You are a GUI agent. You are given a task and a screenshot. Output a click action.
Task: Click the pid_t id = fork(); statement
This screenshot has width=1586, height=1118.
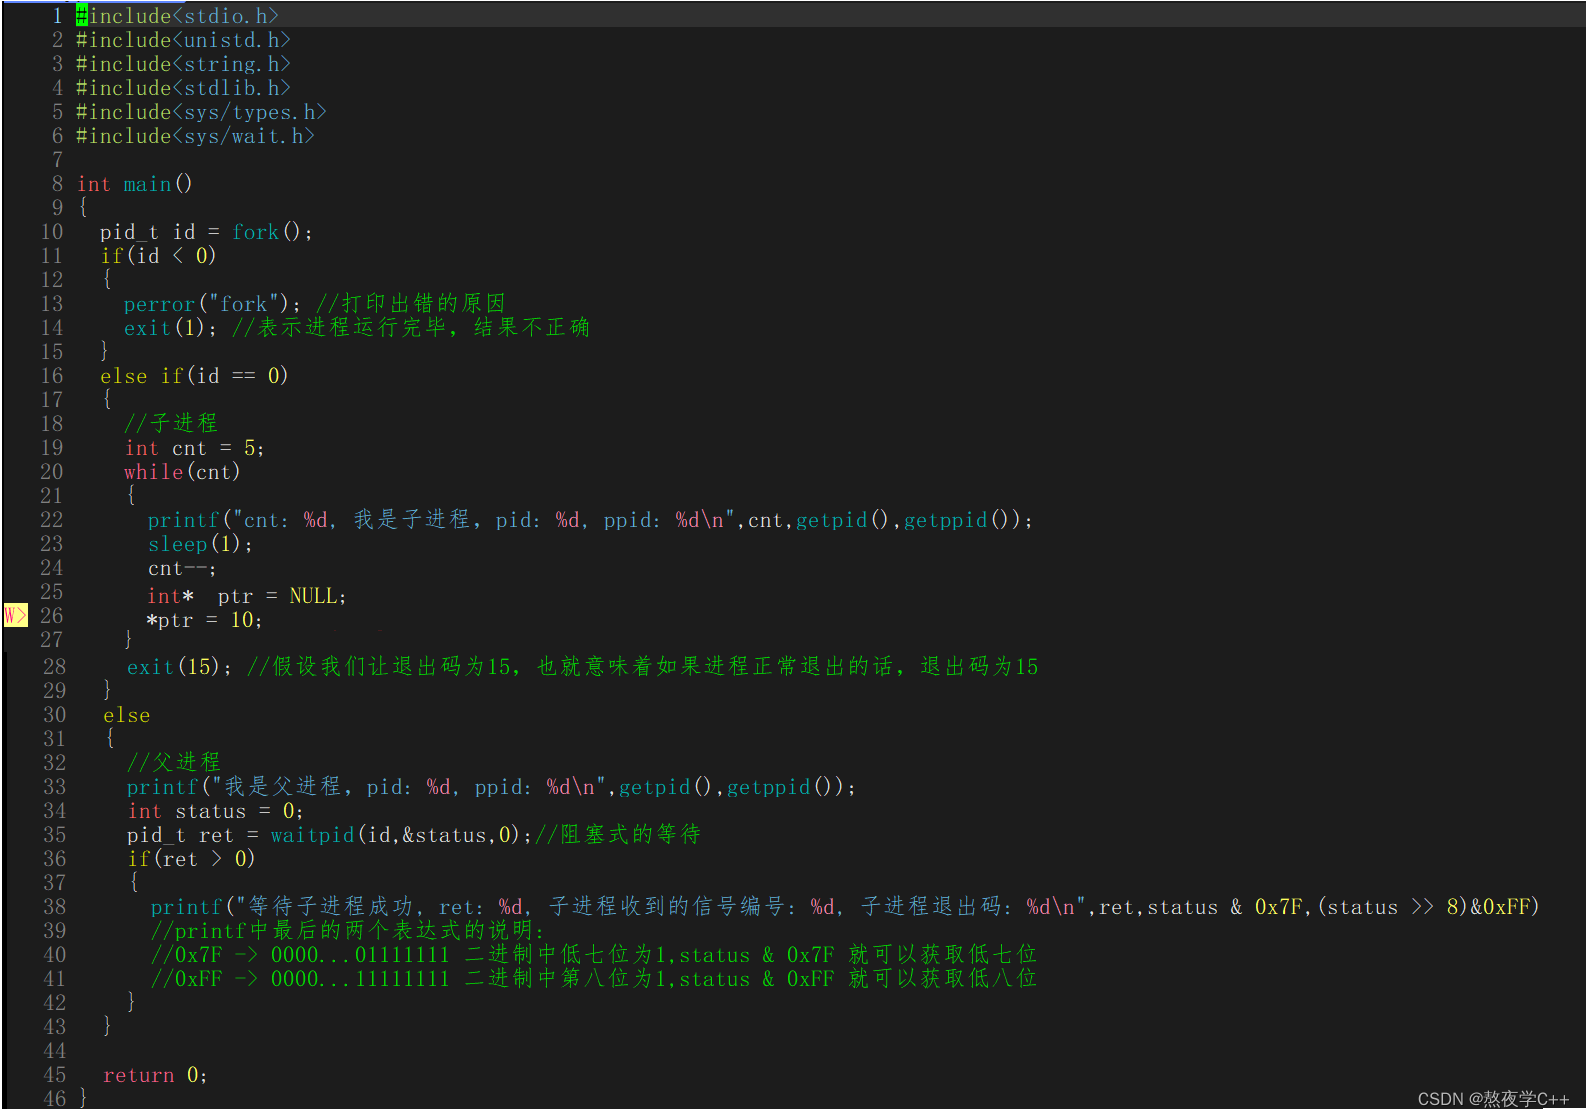(x=207, y=232)
